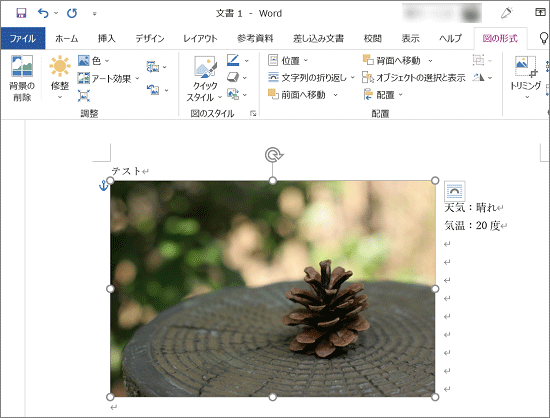The height and width of the screenshot is (418, 550).
Task: Click the picture layout icon
Action: coord(233,94)
